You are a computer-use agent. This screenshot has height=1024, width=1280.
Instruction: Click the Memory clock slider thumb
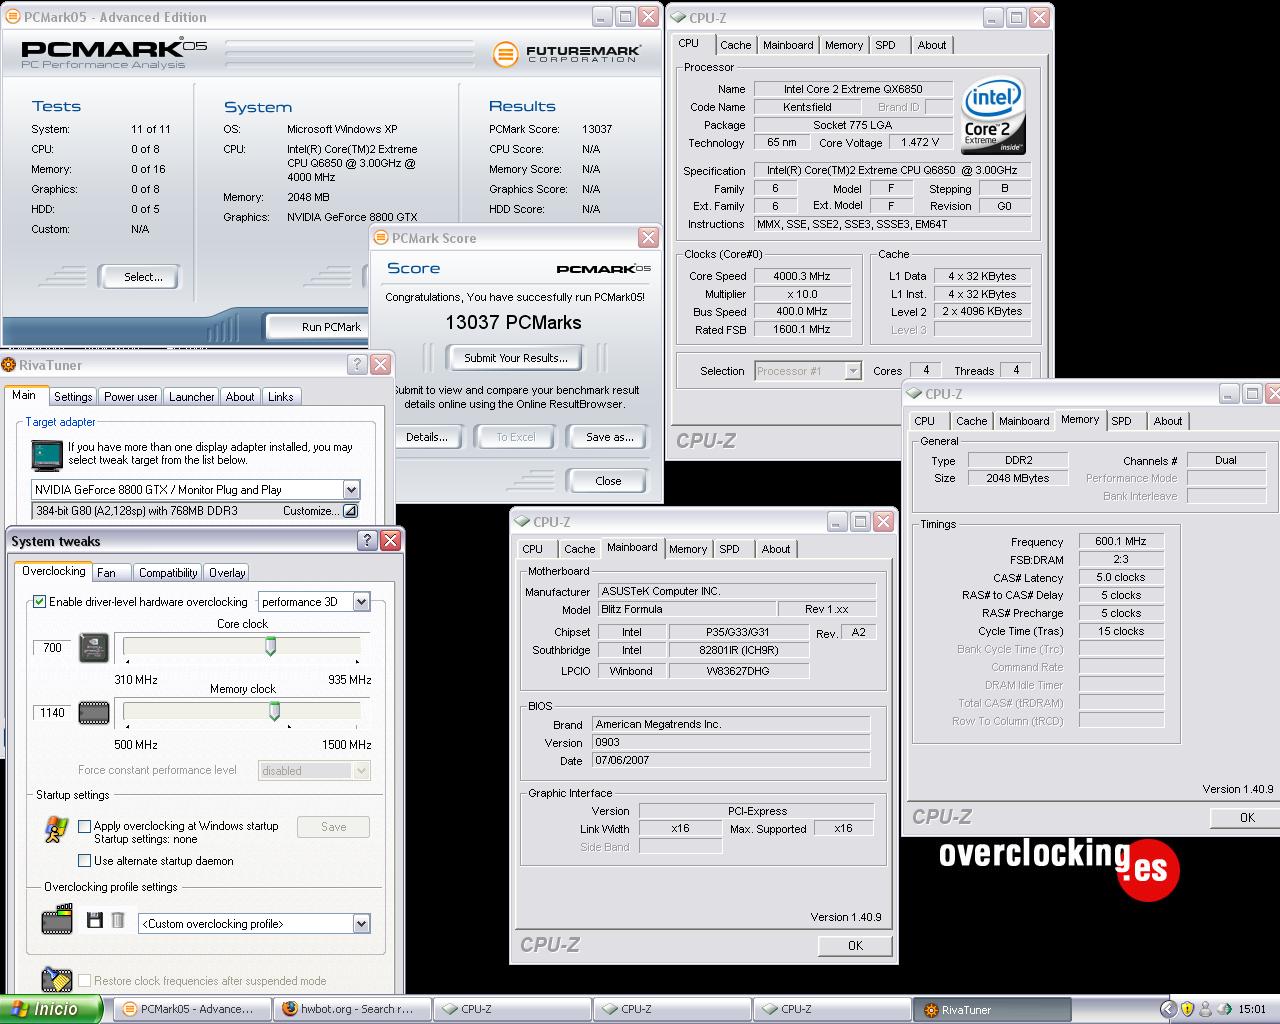point(274,711)
